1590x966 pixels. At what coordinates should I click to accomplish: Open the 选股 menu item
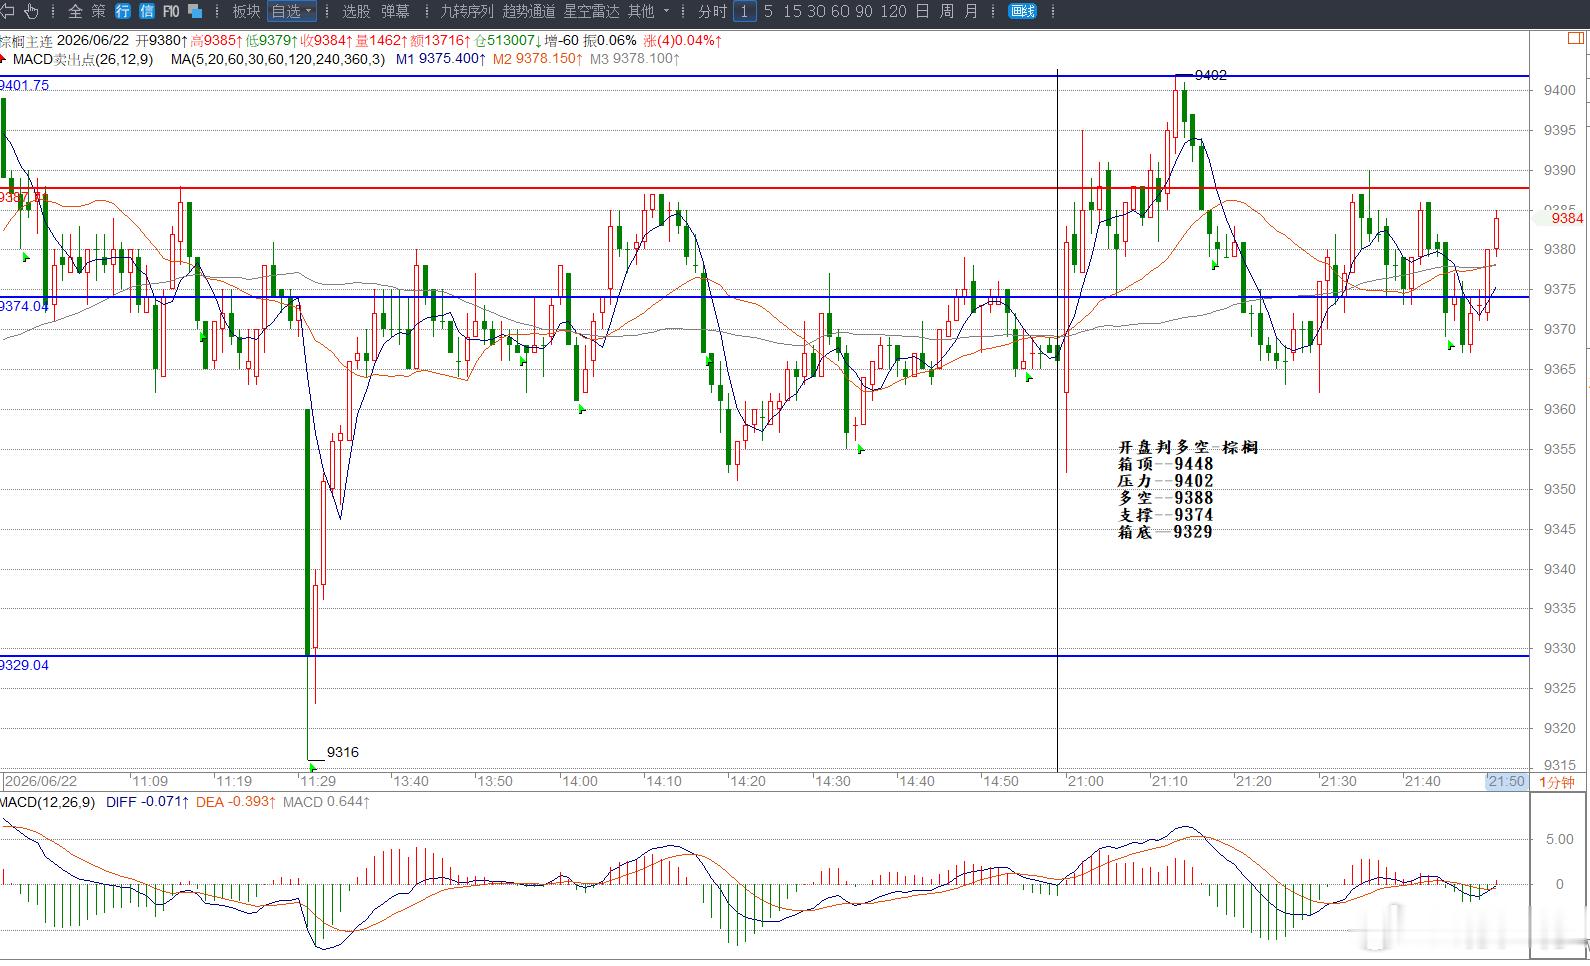[356, 11]
